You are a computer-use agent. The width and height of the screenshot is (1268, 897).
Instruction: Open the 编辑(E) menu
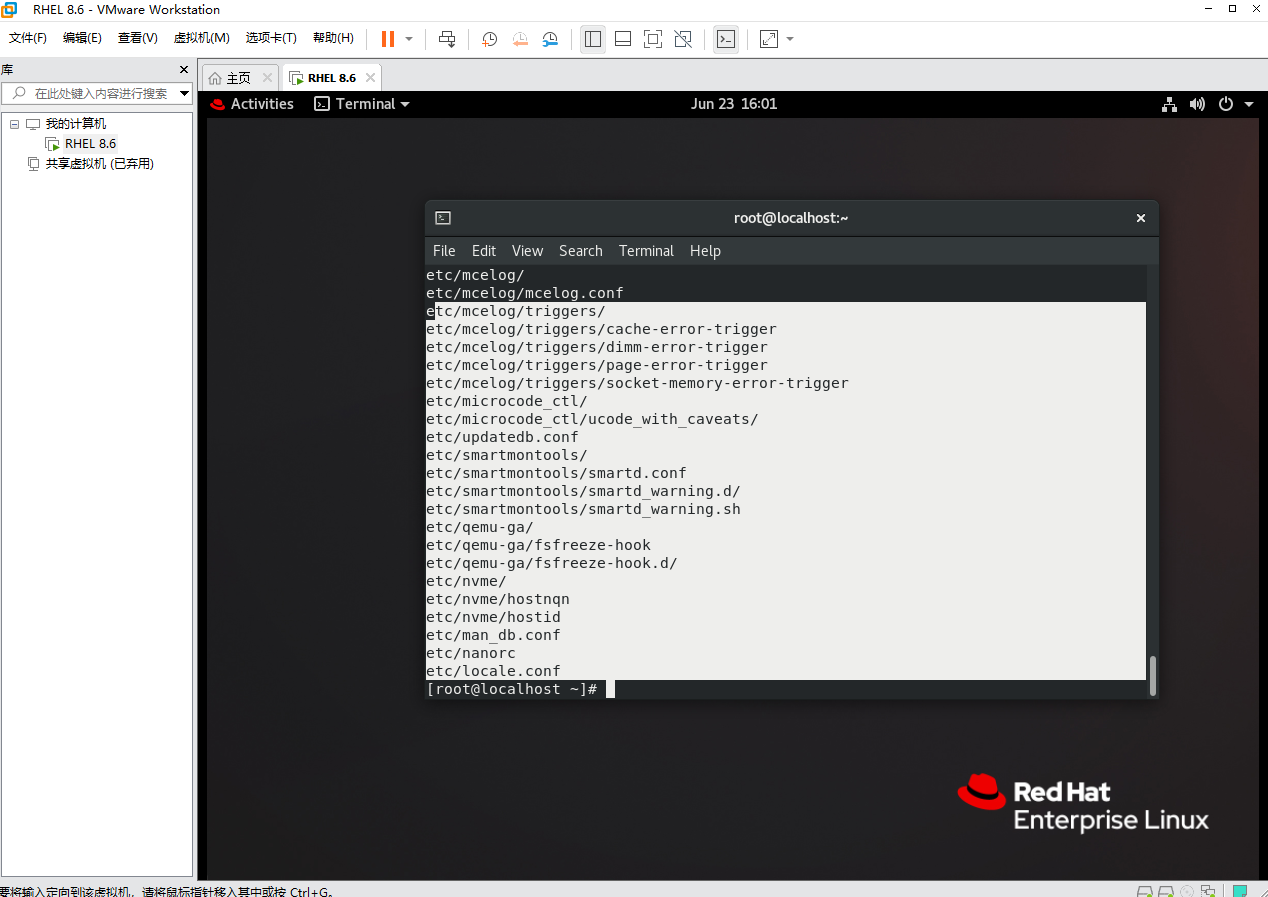tap(82, 38)
